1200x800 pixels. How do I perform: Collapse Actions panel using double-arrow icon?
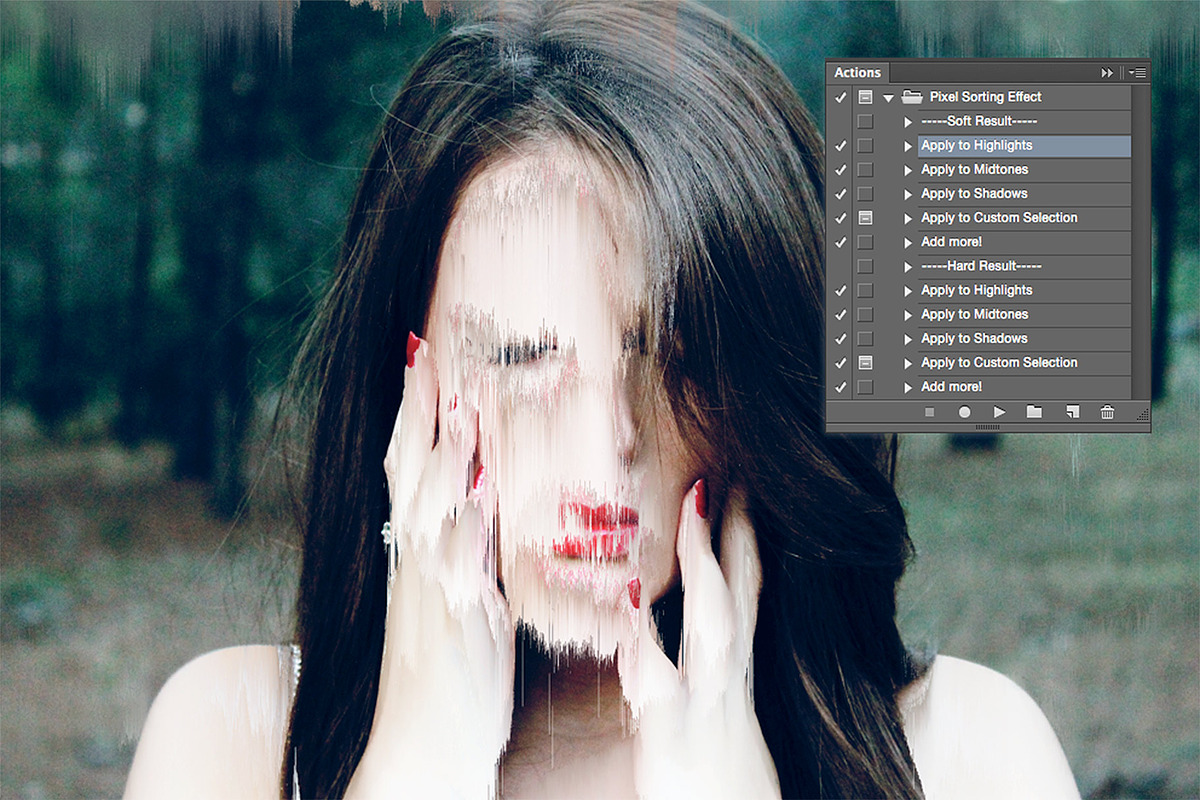coord(1107,72)
